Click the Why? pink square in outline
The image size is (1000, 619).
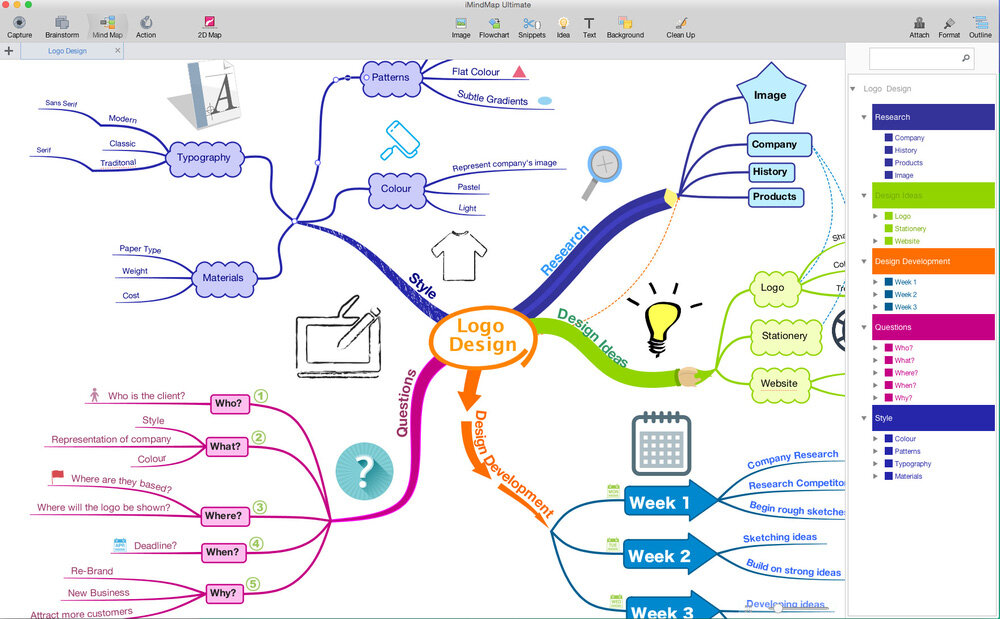[888, 397]
